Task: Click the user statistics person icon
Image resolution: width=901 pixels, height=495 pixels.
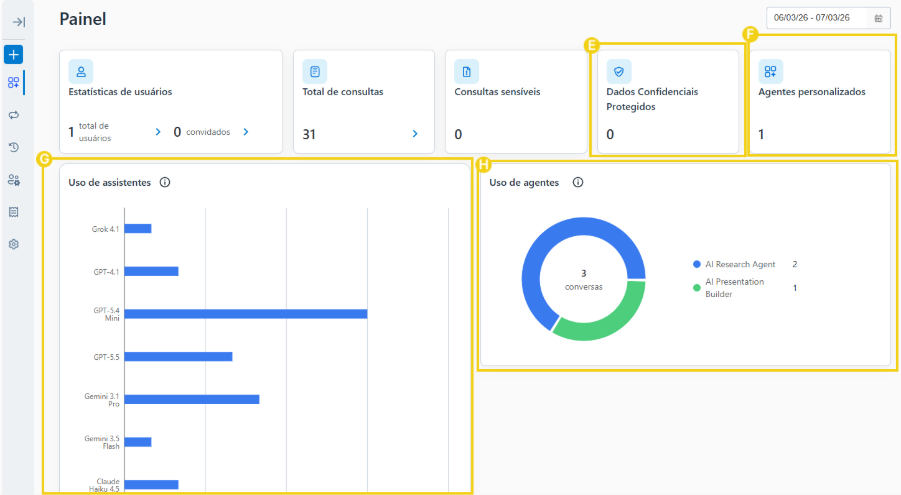Action: point(81,72)
